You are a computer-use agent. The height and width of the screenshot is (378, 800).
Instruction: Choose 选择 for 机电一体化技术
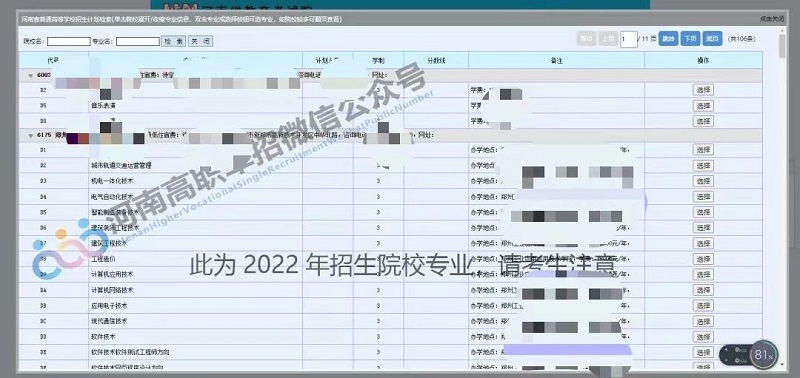tap(703, 181)
